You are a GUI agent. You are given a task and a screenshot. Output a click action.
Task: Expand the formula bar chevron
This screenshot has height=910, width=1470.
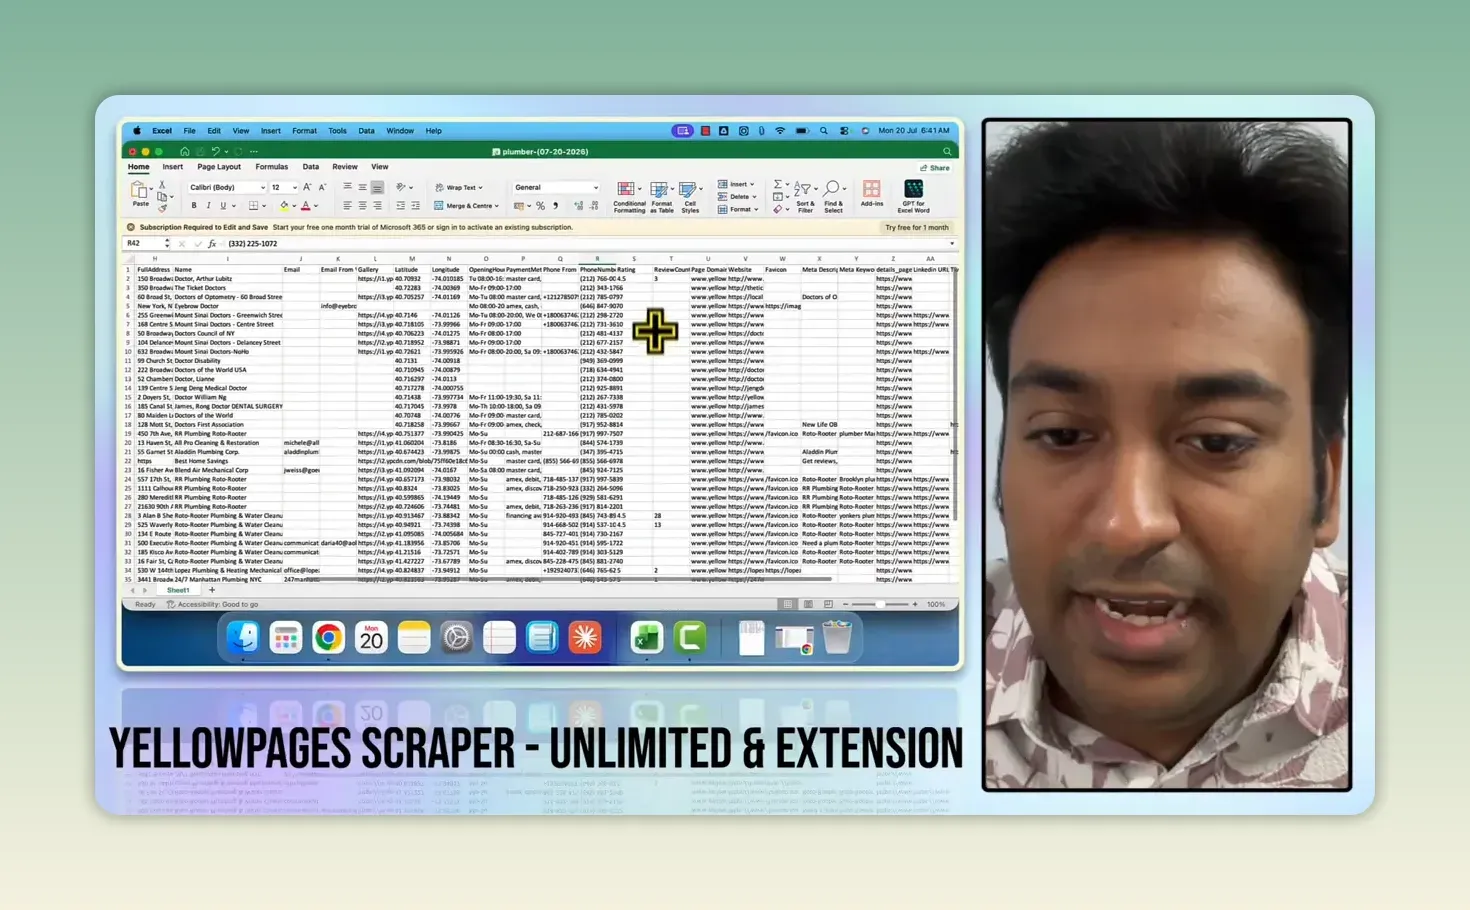tap(951, 244)
